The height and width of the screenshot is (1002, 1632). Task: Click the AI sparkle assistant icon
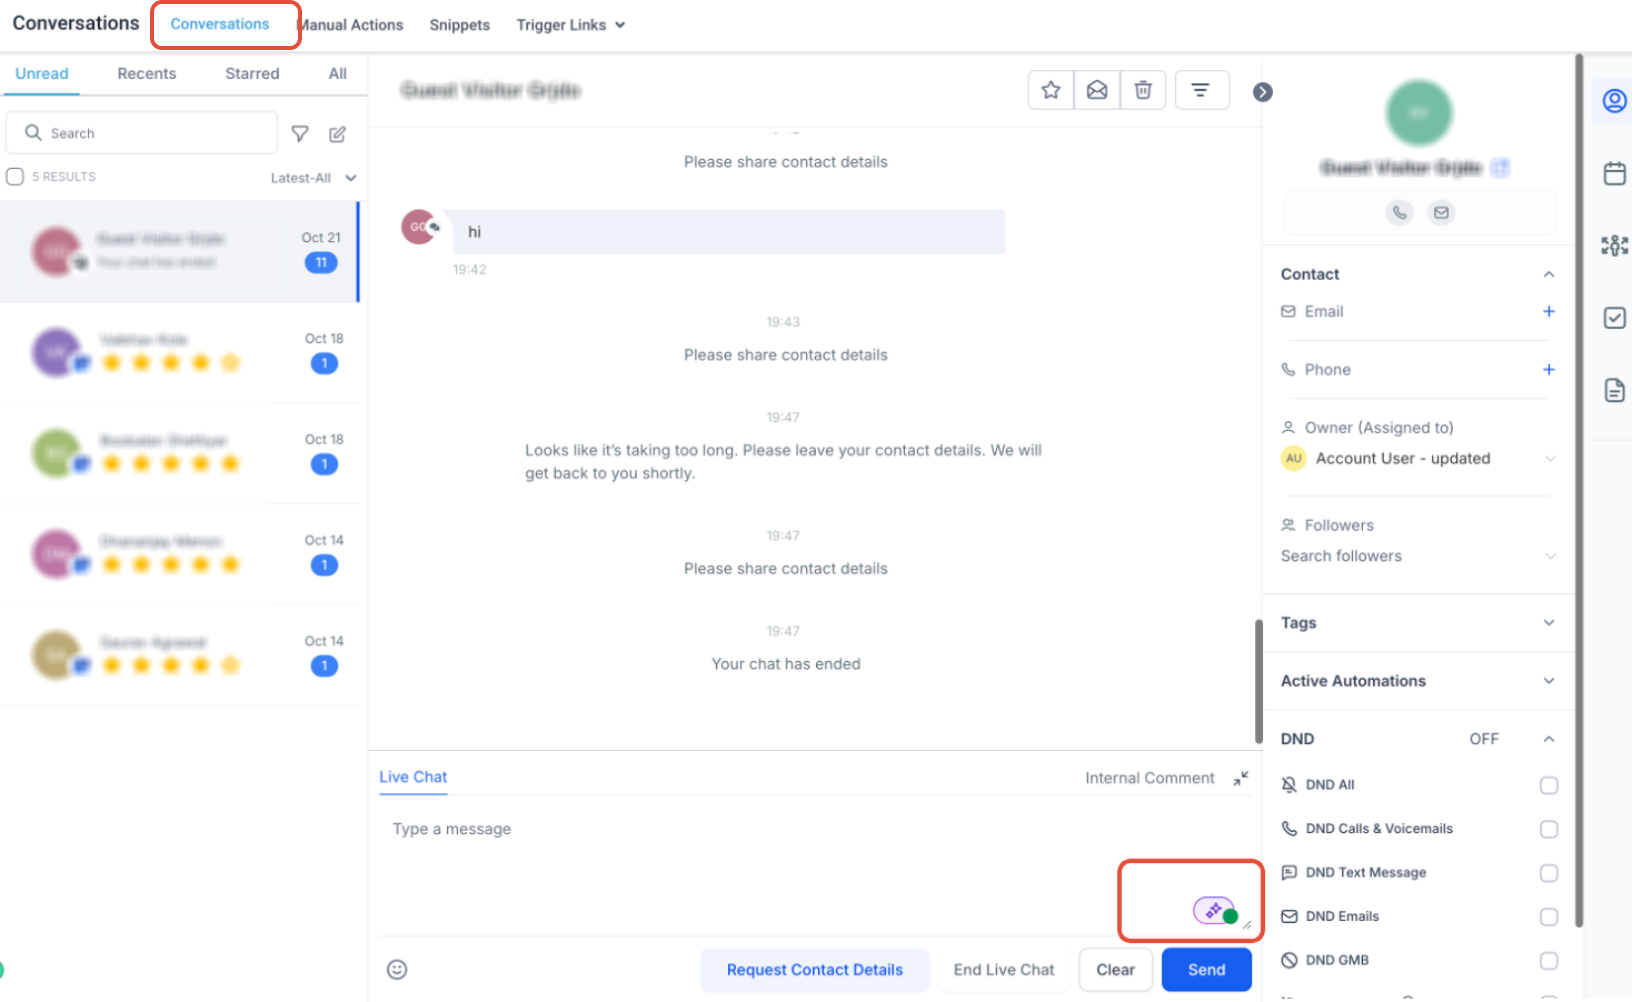tap(1215, 911)
